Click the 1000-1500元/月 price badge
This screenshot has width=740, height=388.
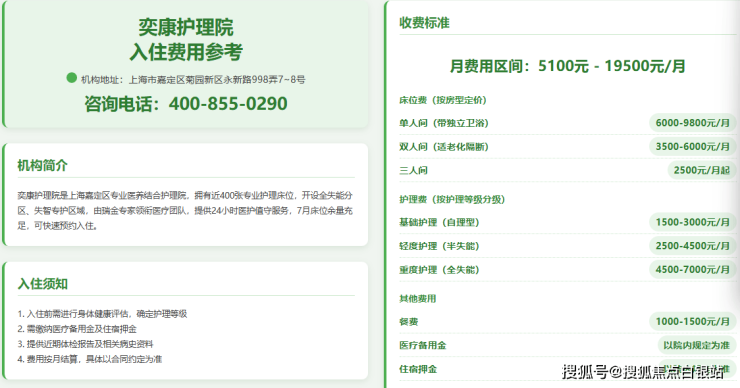tap(692, 321)
